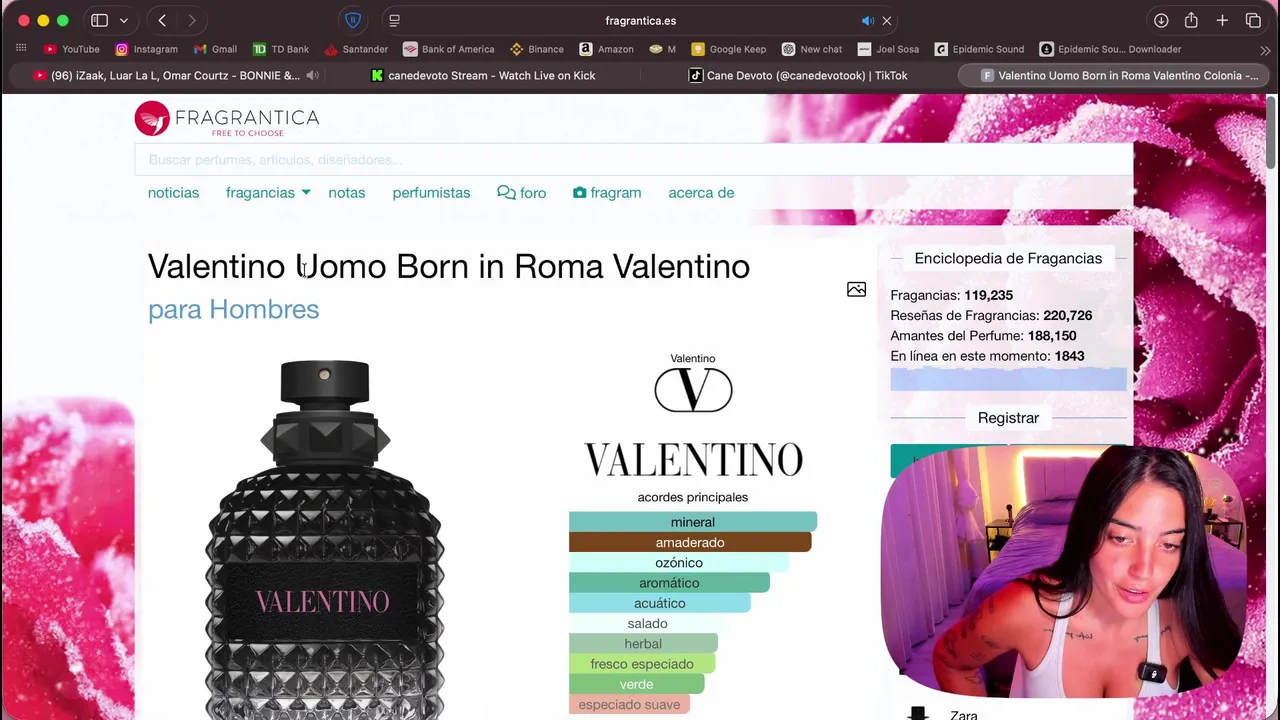Select the verde accord bar
1280x720 pixels.
coord(636,684)
